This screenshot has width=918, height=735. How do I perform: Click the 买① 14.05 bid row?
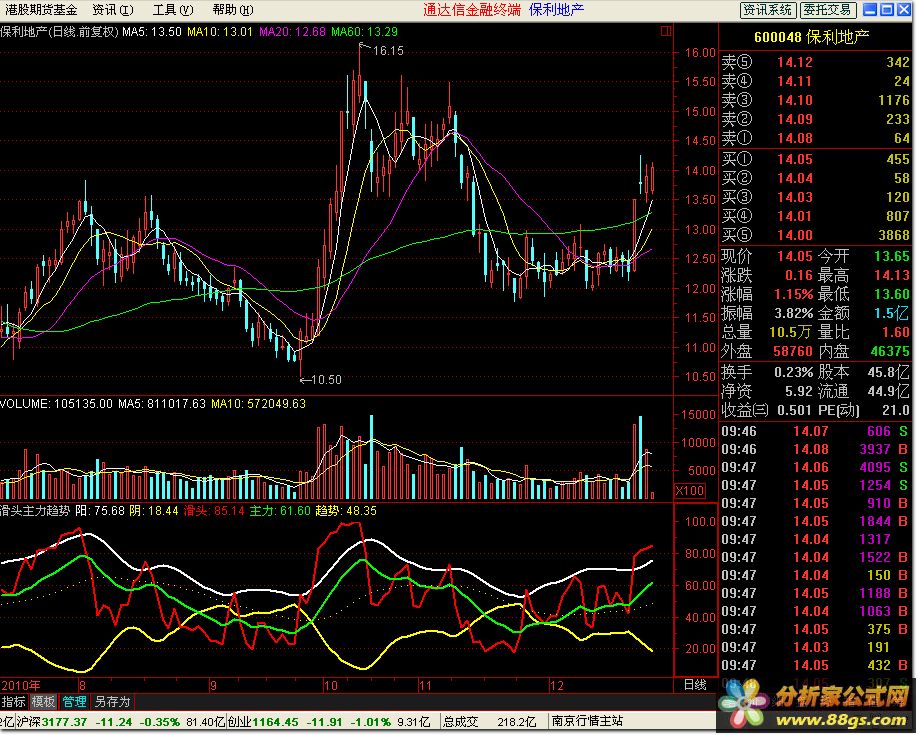[x=815, y=159]
